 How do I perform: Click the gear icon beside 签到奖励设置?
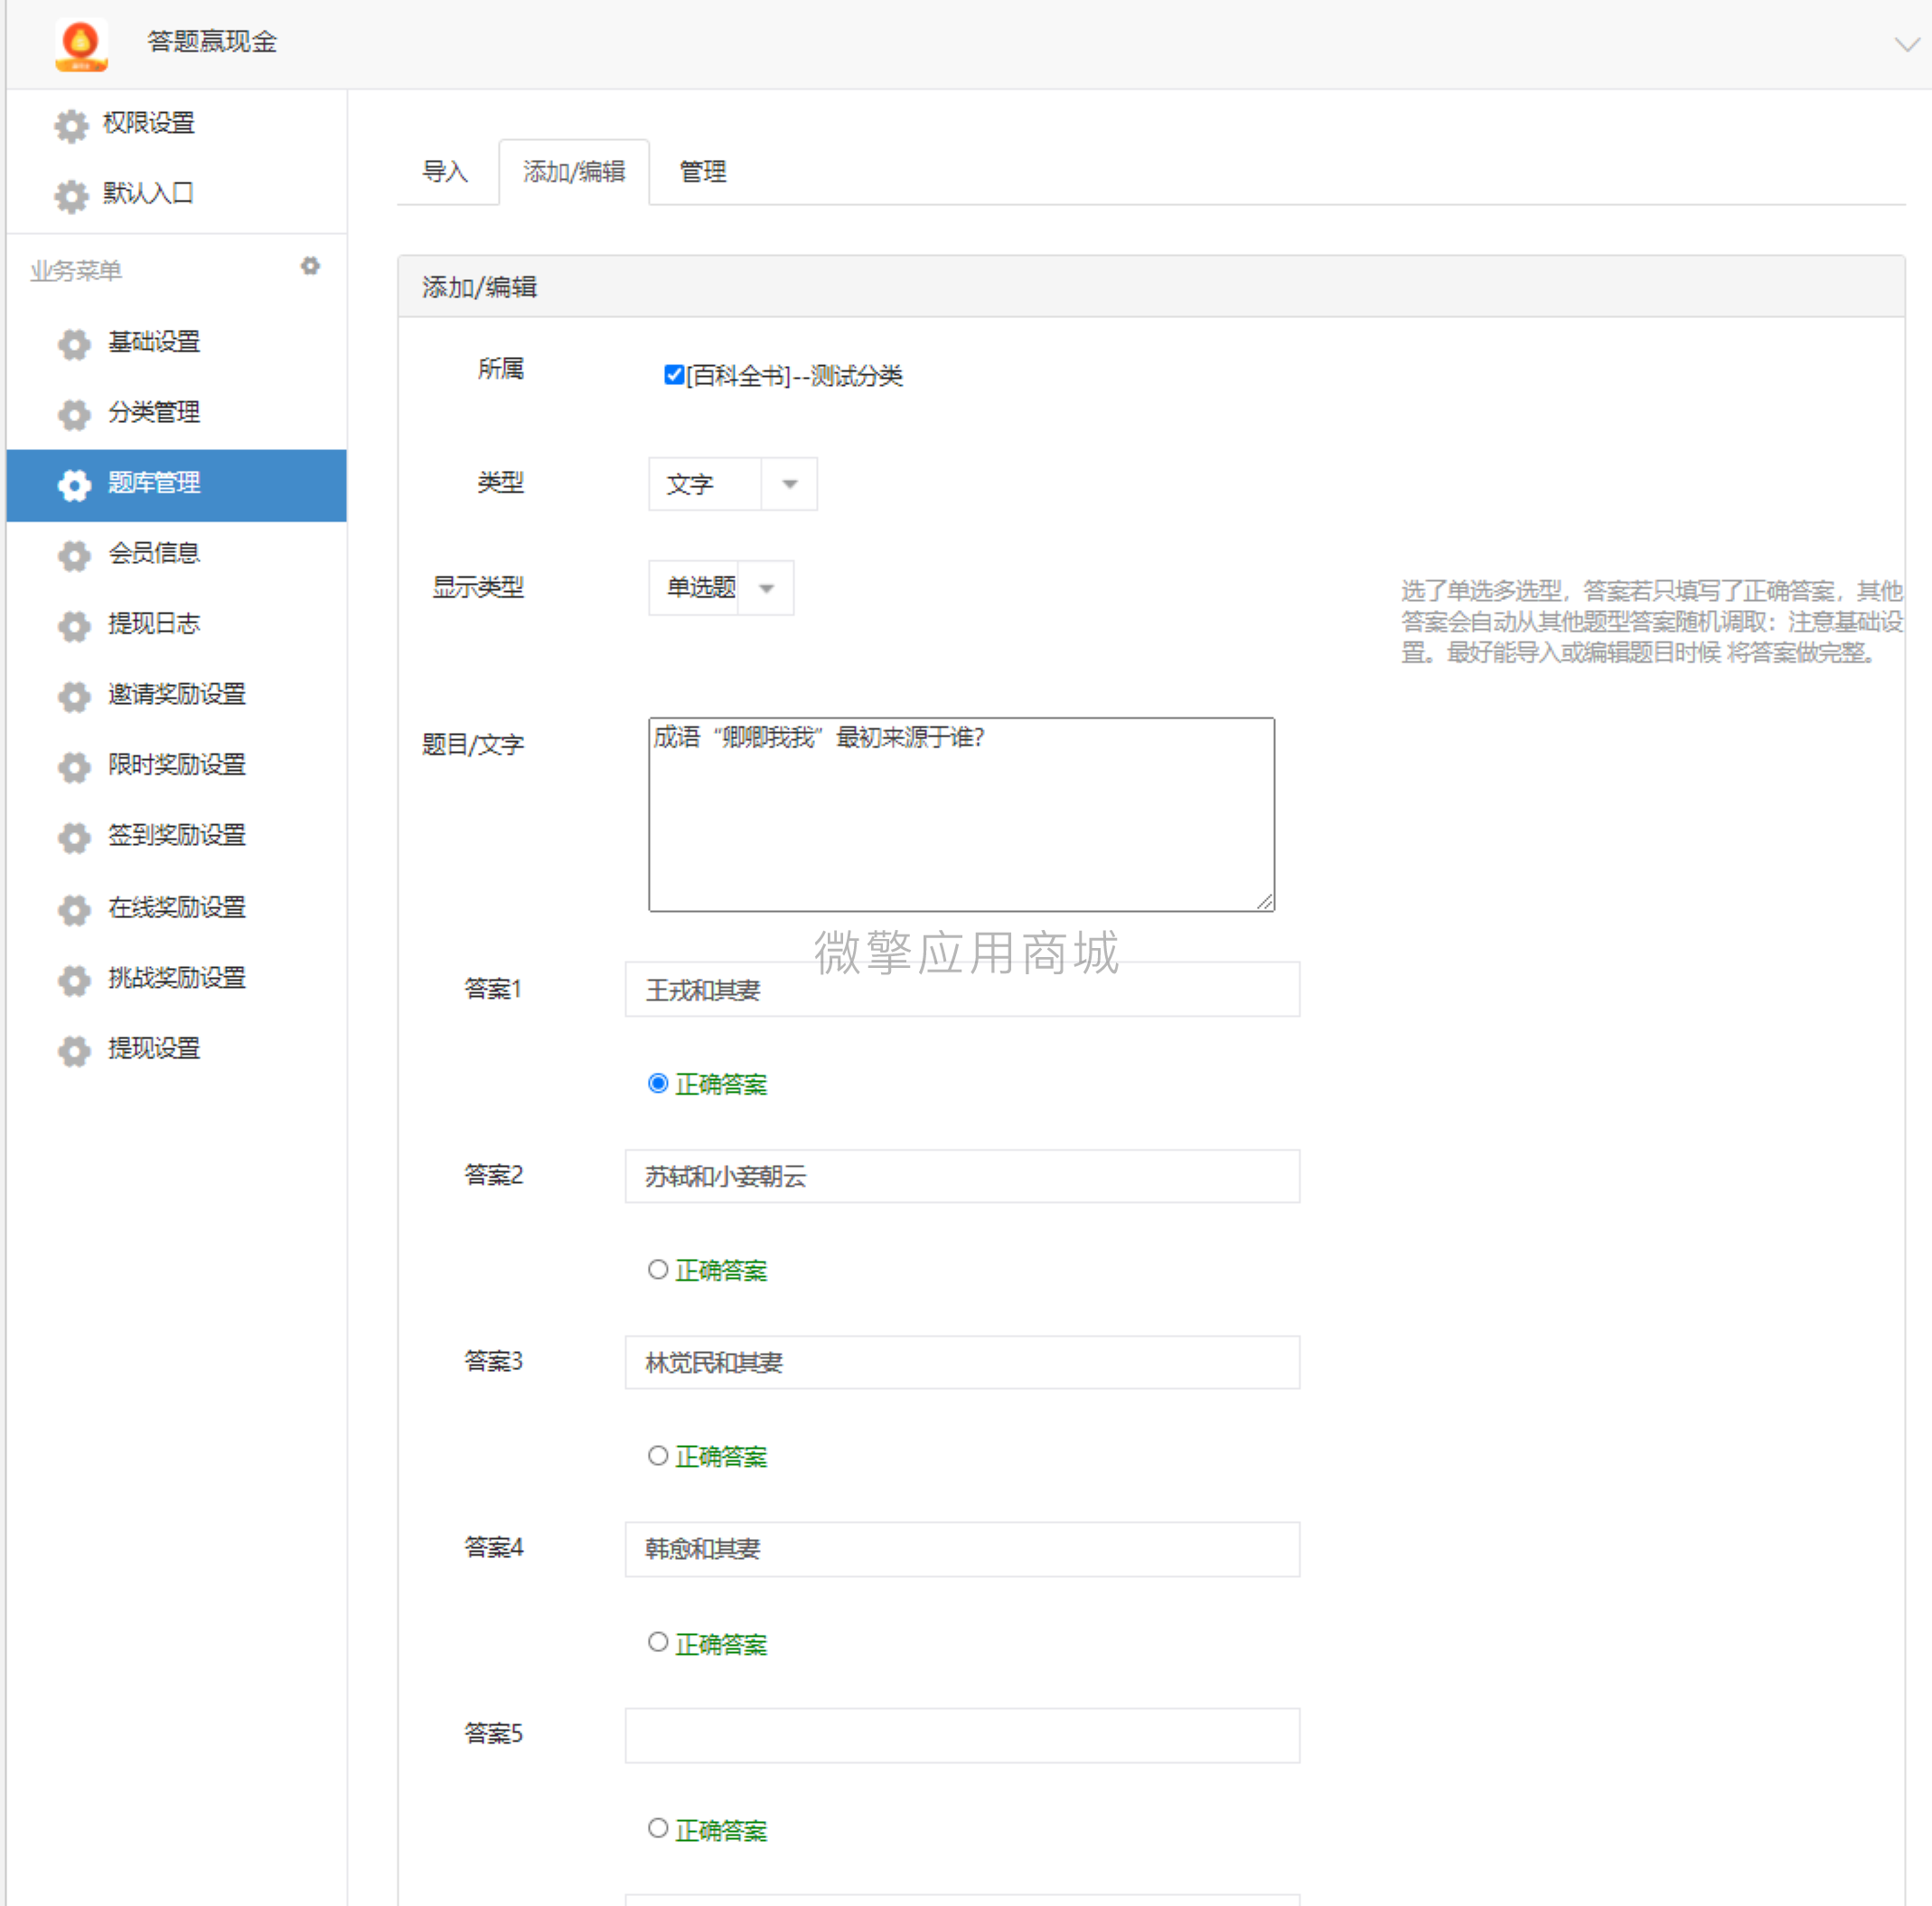(74, 837)
